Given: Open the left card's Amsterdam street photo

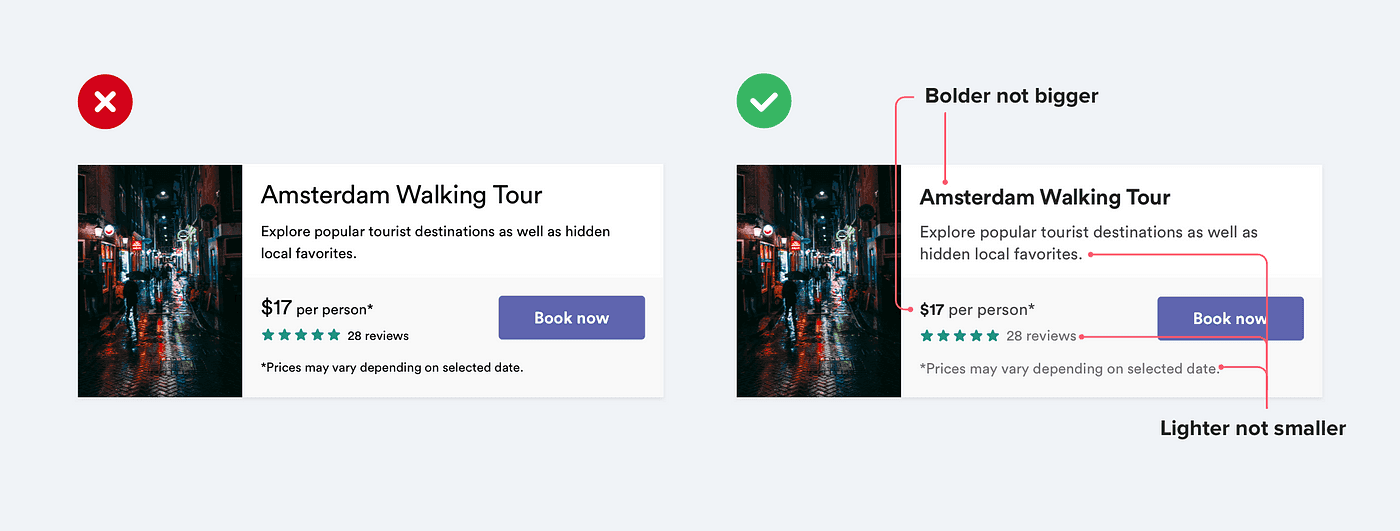Looking at the screenshot, I should point(160,281).
